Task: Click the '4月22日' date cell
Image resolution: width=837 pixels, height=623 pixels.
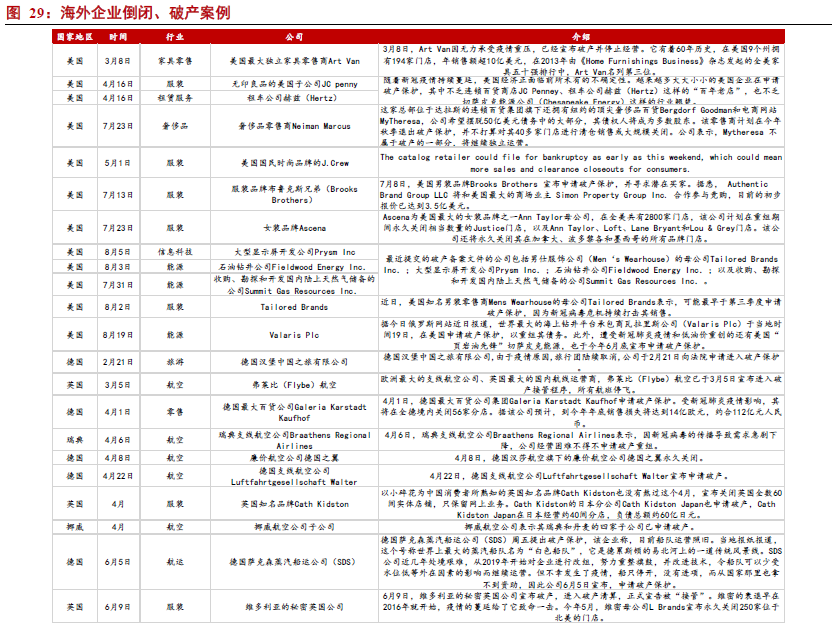Action: [x=118, y=476]
